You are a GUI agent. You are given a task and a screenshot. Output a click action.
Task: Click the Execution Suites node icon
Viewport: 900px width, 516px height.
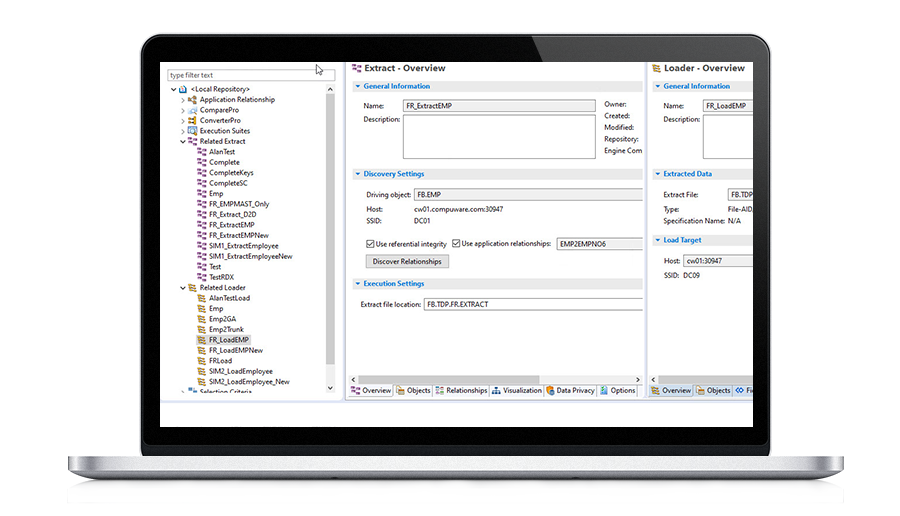pyautogui.click(x=193, y=131)
